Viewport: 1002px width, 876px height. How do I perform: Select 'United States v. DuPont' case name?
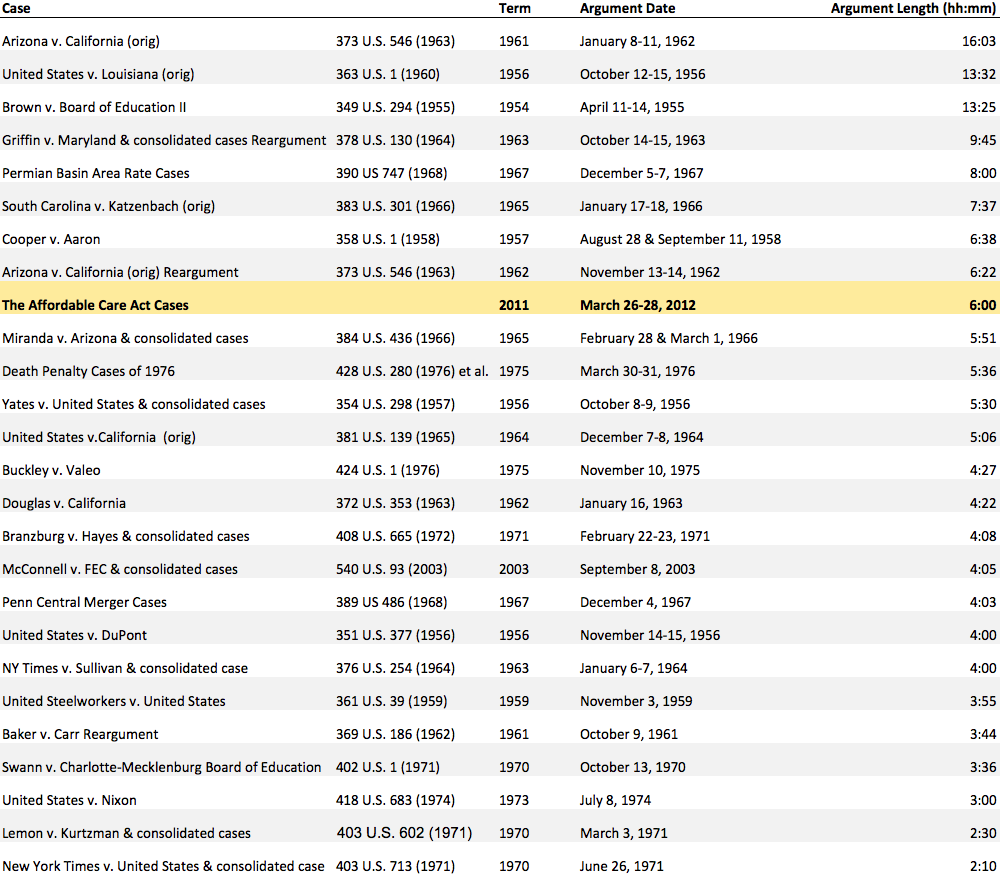pos(74,636)
